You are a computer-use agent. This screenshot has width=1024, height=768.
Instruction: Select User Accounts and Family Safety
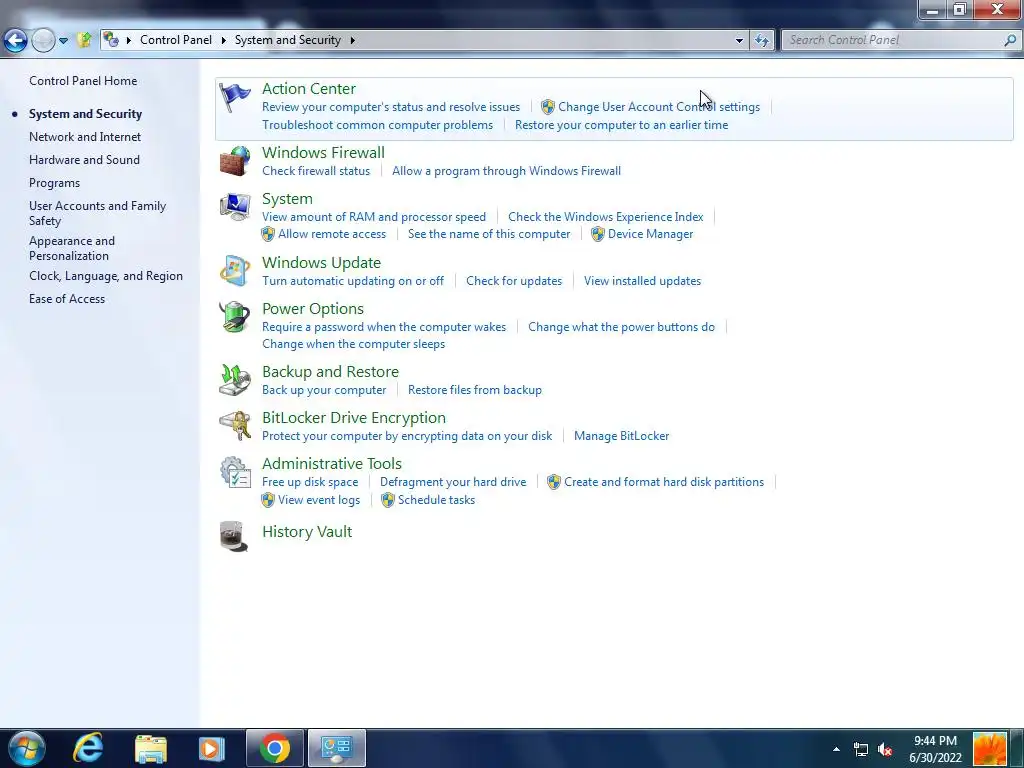point(97,213)
